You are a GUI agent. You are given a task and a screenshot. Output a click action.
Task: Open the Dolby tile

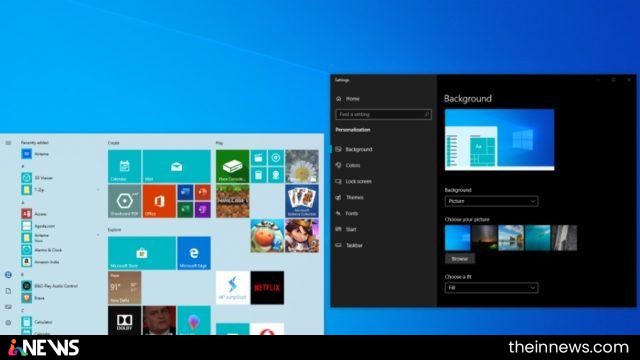[x=124, y=320]
